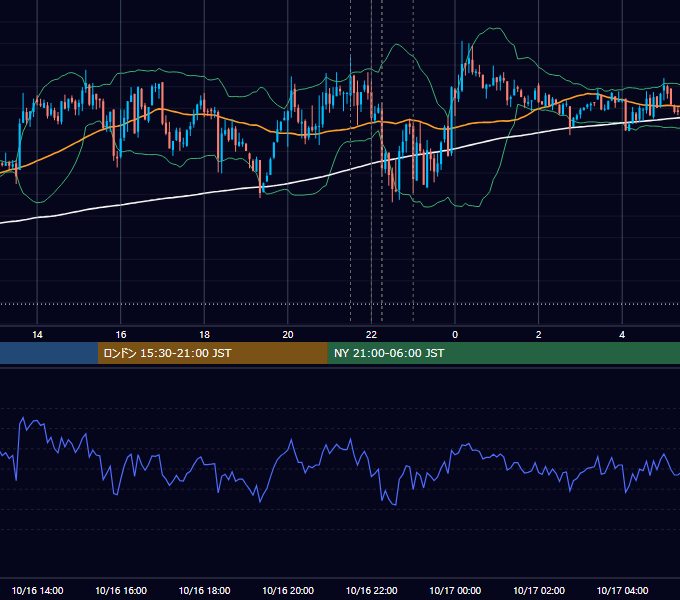The height and width of the screenshot is (600, 680).
Task: Click the 4 hour label on price chart axis
Action: pyautogui.click(x=622, y=335)
